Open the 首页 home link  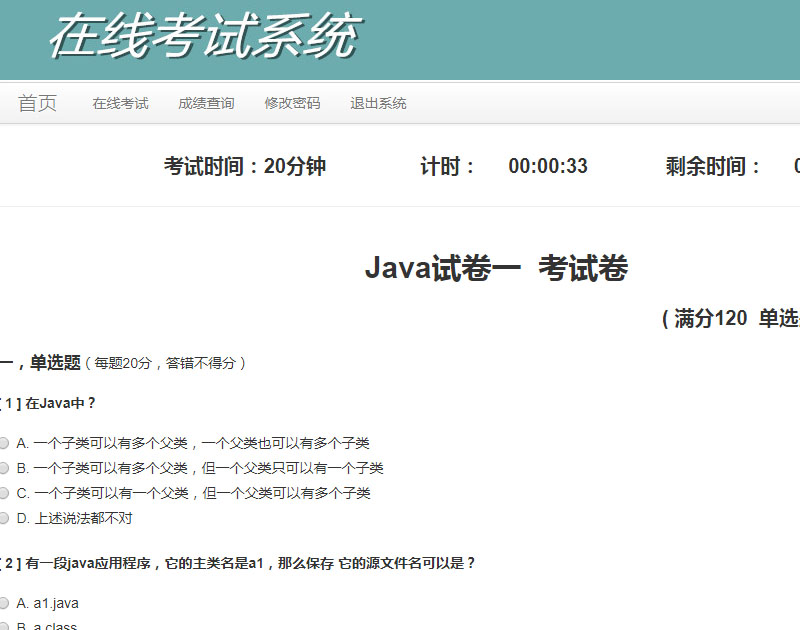tap(37, 104)
